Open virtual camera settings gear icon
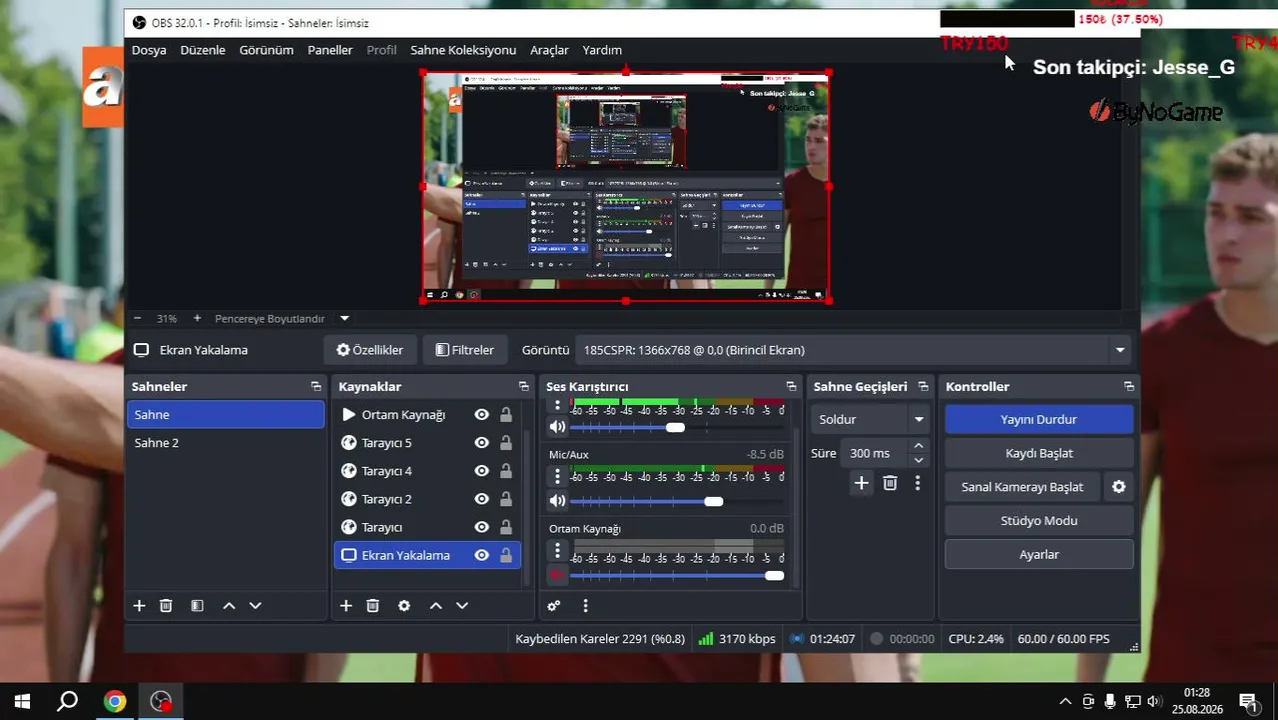1278x720 pixels. [1119, 487]
